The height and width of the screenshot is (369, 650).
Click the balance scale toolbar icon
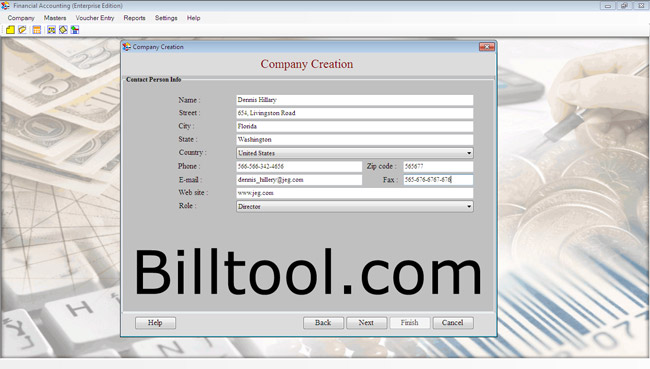pyautogui.click(x=51, y=30)
